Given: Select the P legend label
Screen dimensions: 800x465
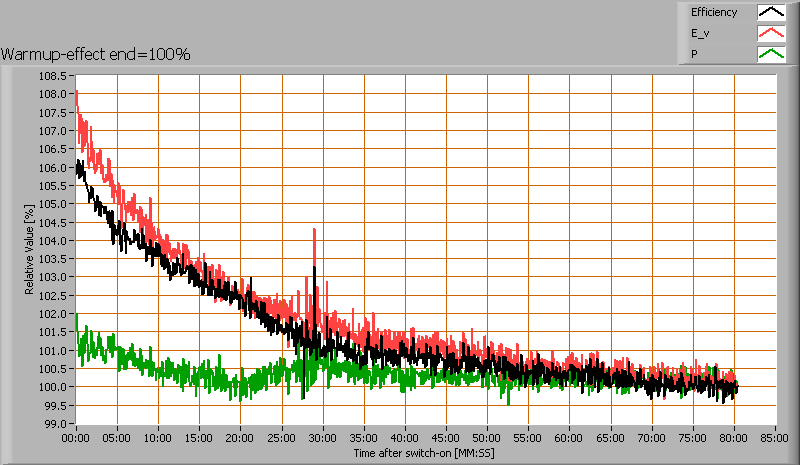Looking at the screenshot, I should tap(694, 53).
